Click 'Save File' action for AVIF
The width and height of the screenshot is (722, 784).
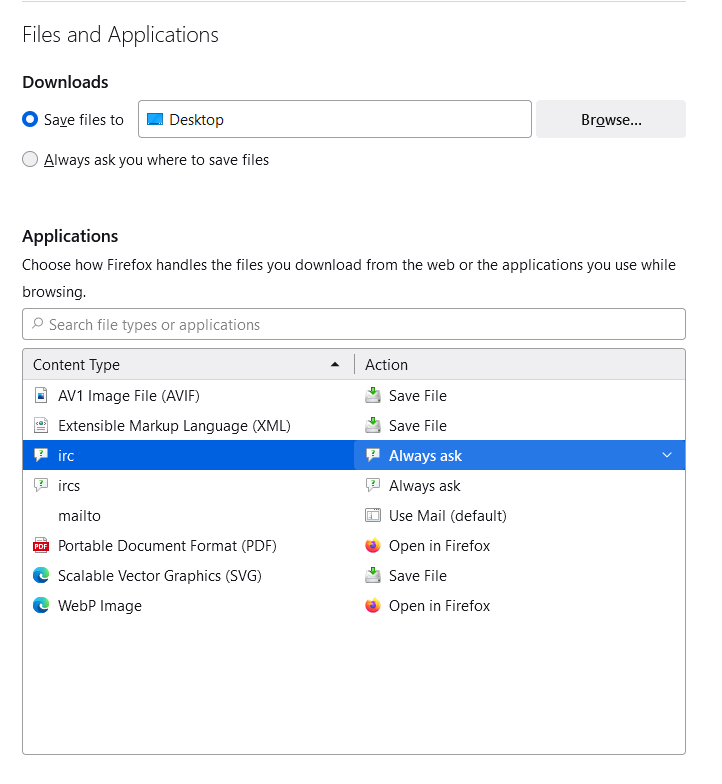pos(418,396)
